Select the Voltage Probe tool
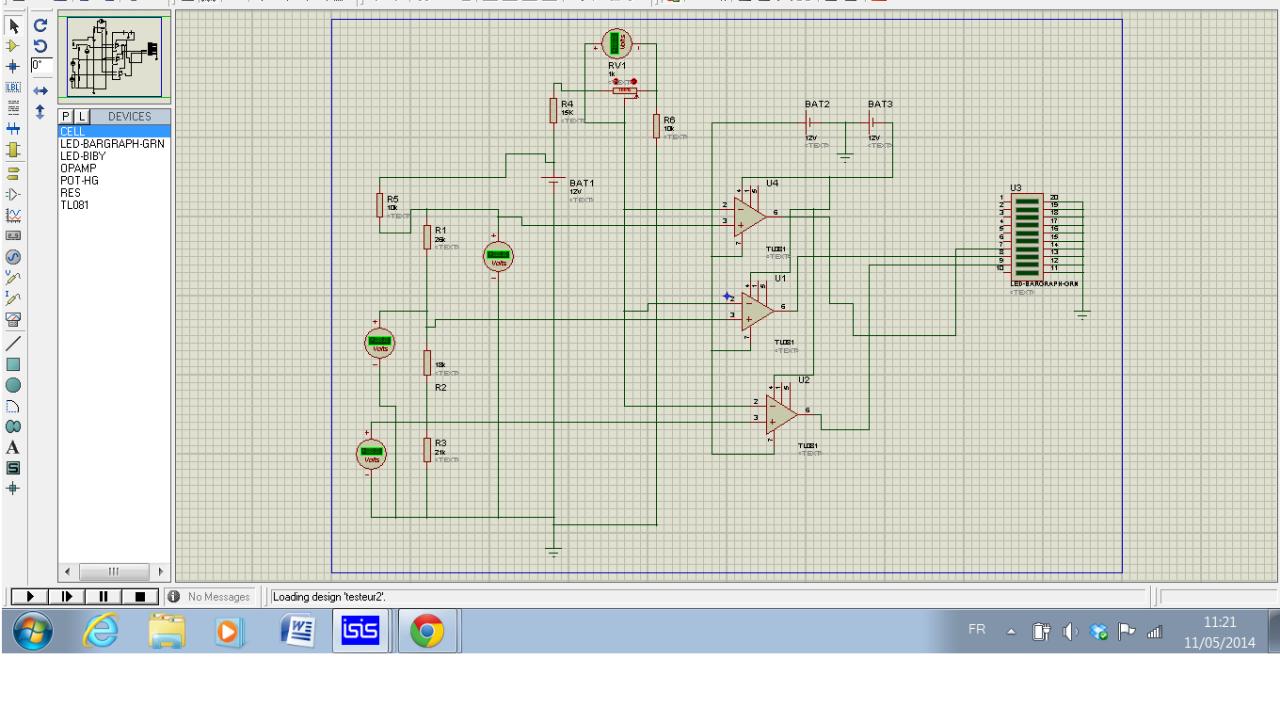 tap(14, 277)
